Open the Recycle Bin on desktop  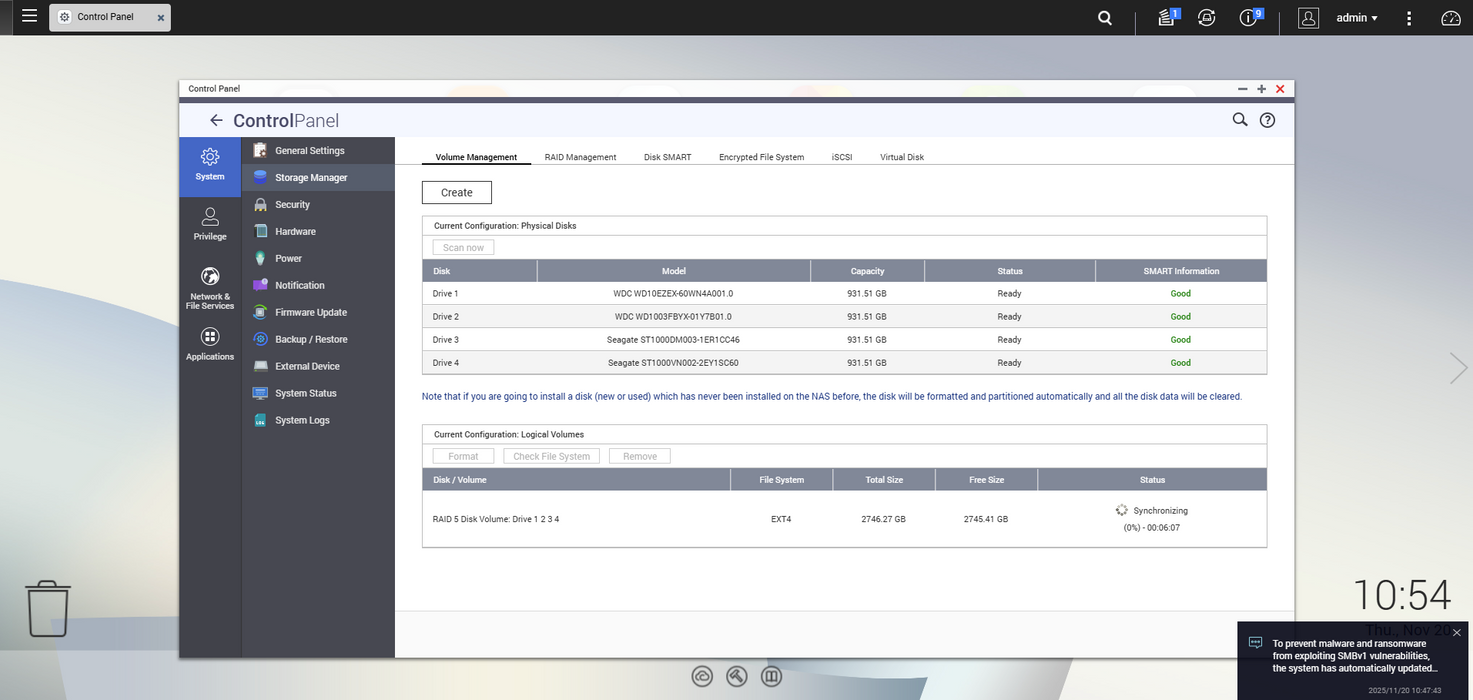48,609
